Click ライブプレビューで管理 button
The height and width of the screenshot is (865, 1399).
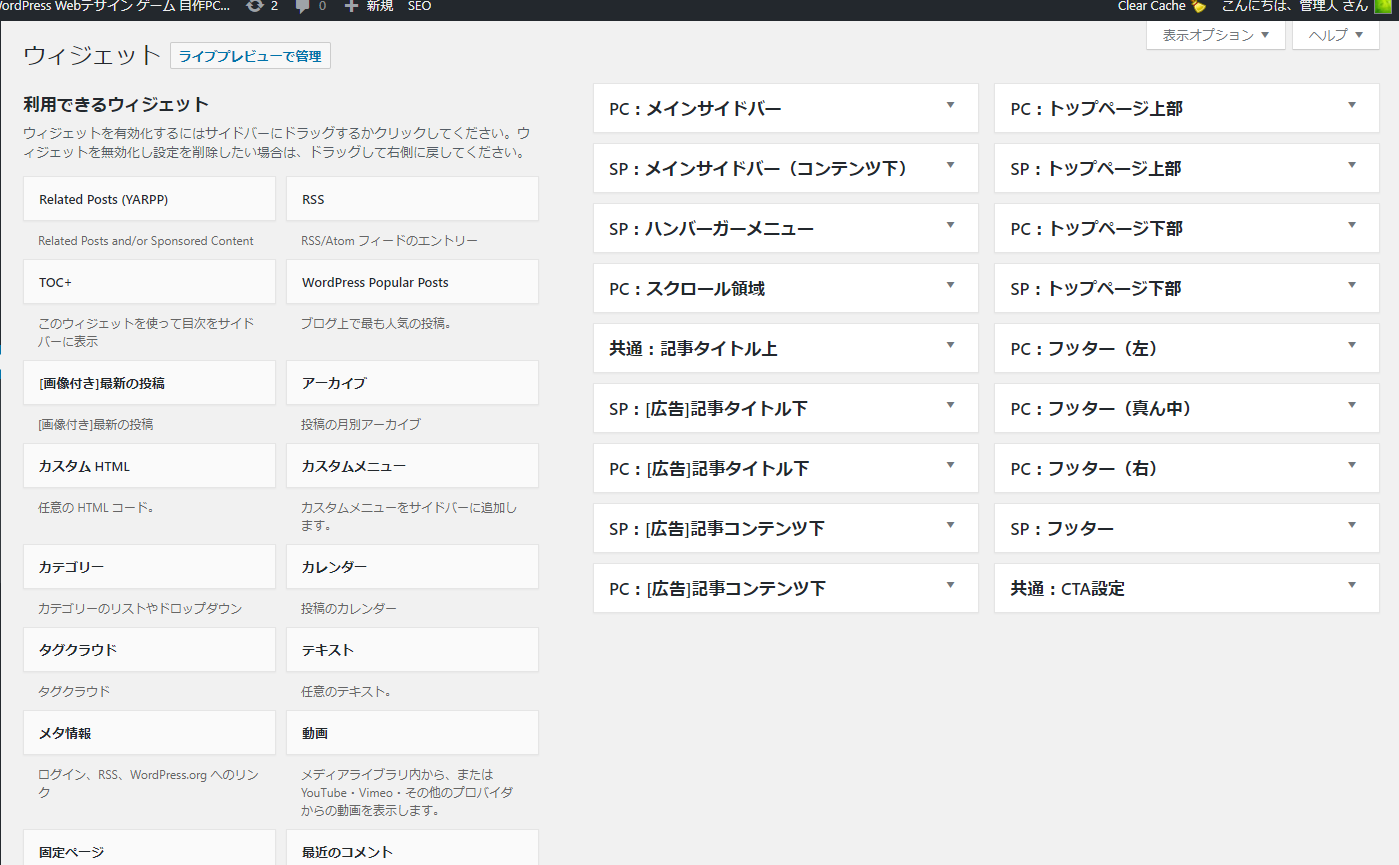250,56
